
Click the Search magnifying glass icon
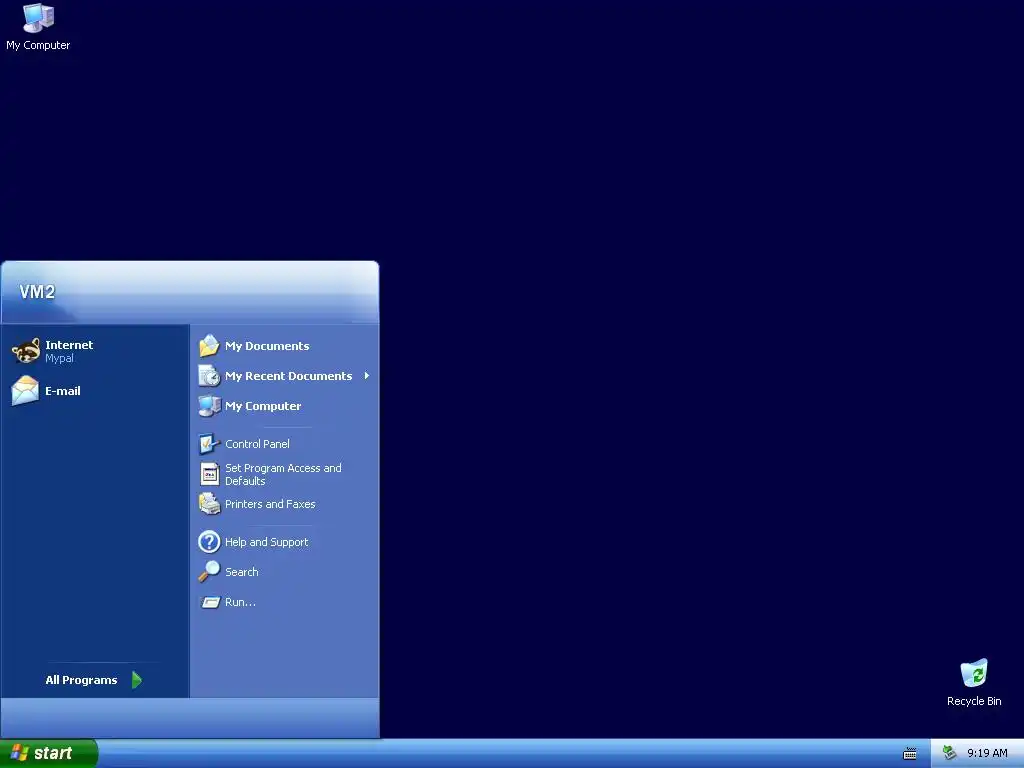point(209,571)
